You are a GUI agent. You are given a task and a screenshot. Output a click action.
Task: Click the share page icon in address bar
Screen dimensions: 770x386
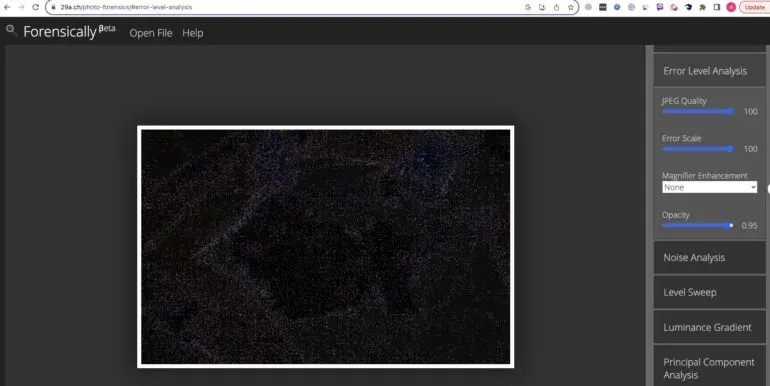(x=556, y=7)
